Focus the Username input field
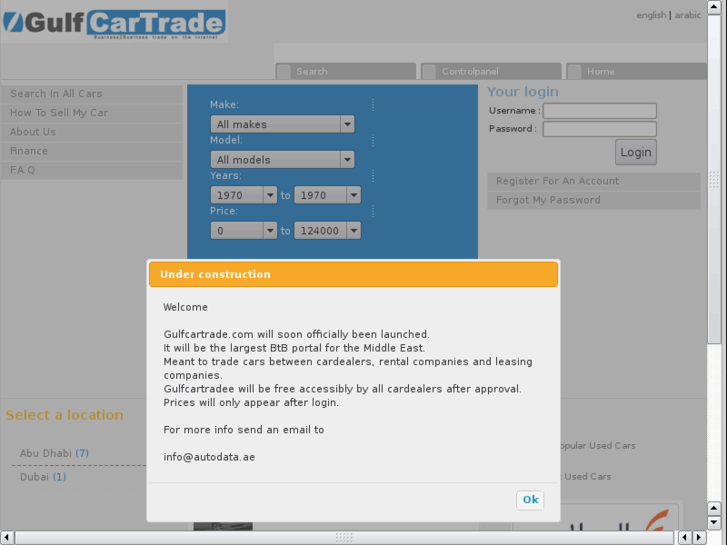The width and height of the screenshot is (727, 545). coord(599,111)
